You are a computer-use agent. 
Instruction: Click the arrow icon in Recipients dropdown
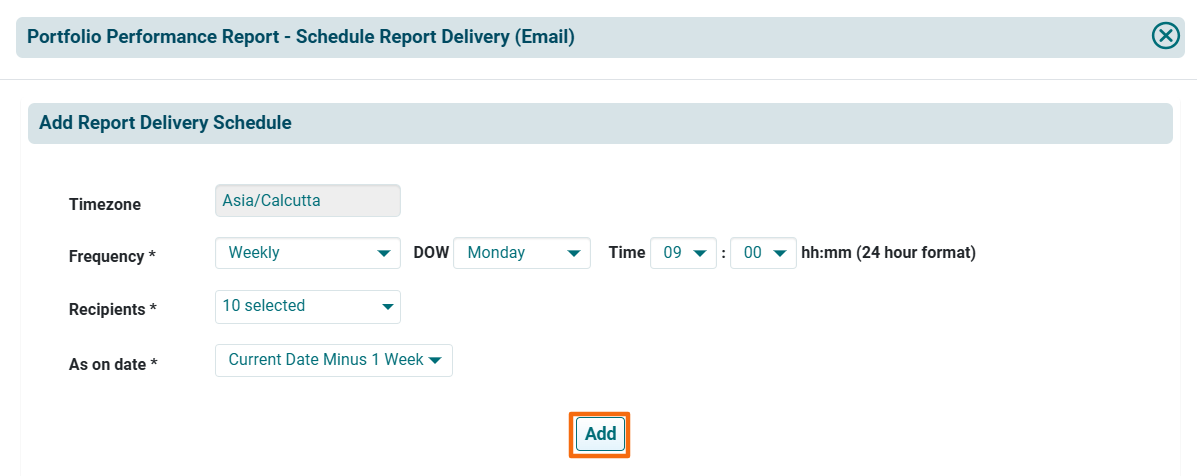point(388,307)
